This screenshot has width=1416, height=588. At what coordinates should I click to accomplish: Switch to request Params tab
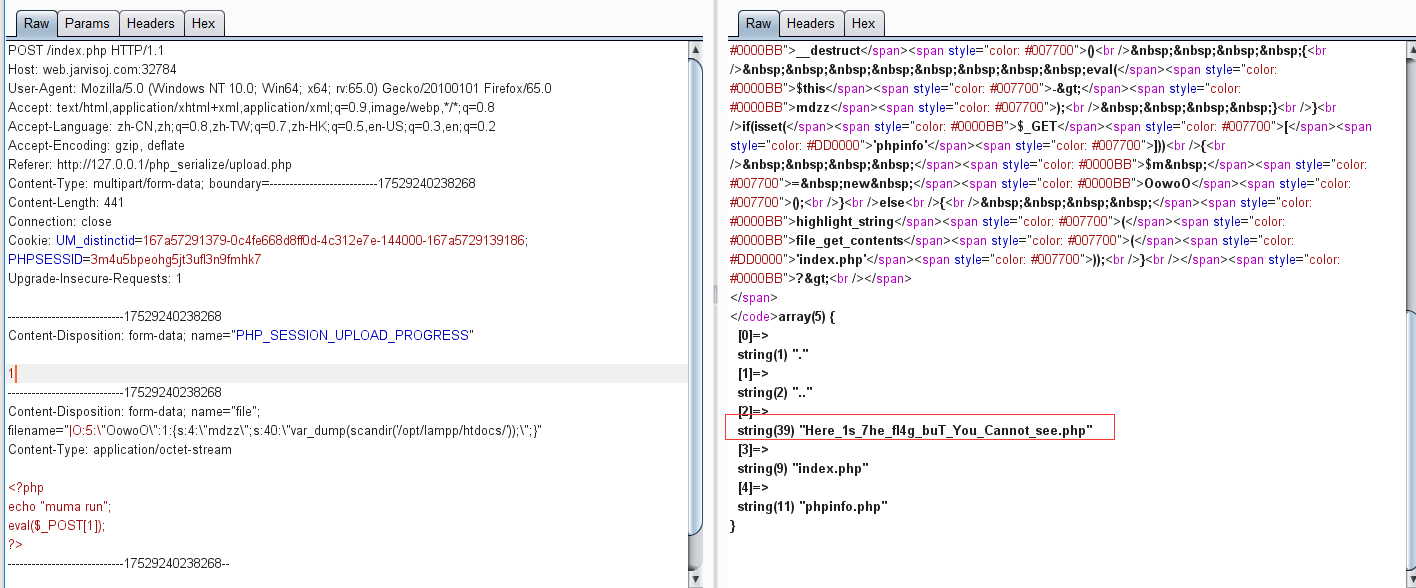click(x=88, y=23)
